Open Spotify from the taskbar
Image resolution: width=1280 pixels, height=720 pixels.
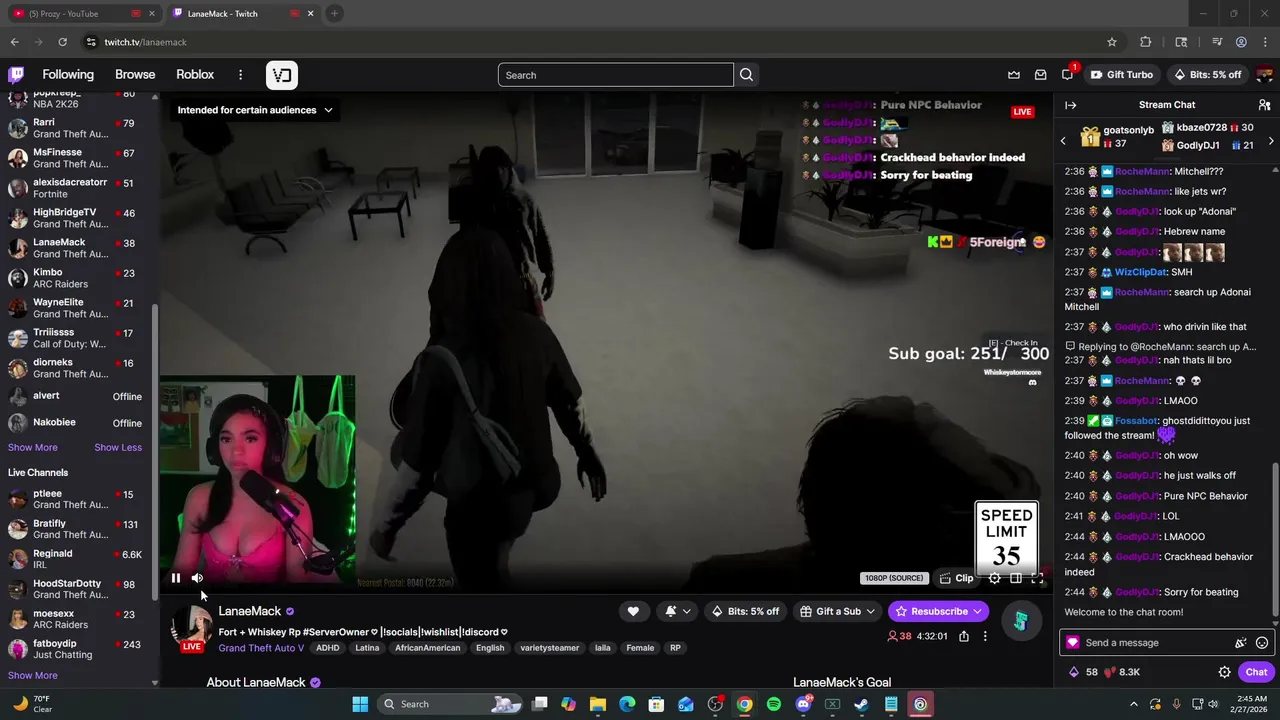click(x=774, y=704)
